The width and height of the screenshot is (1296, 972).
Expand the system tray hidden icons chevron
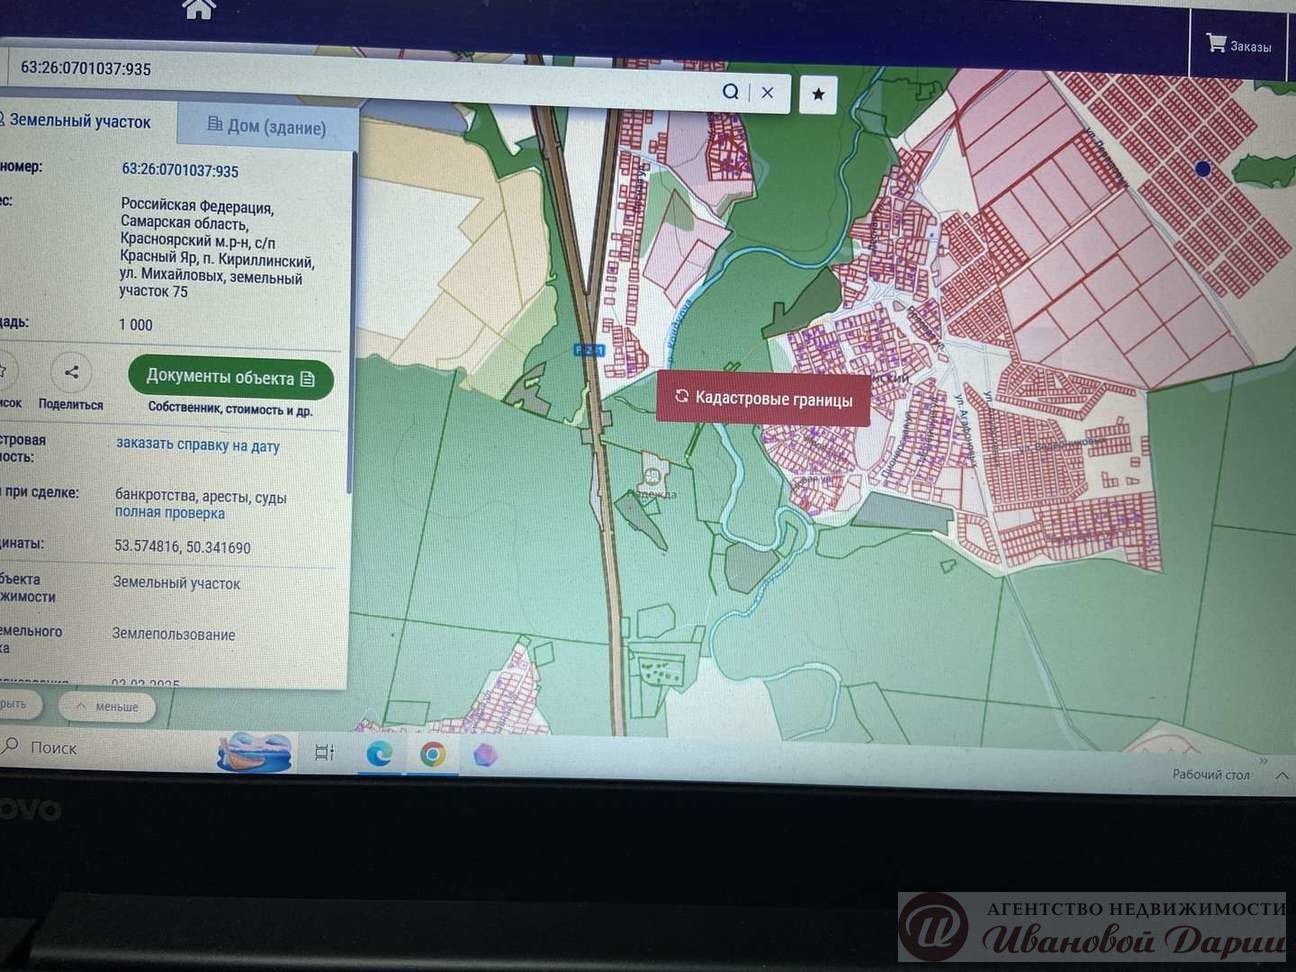[1281, 776]
